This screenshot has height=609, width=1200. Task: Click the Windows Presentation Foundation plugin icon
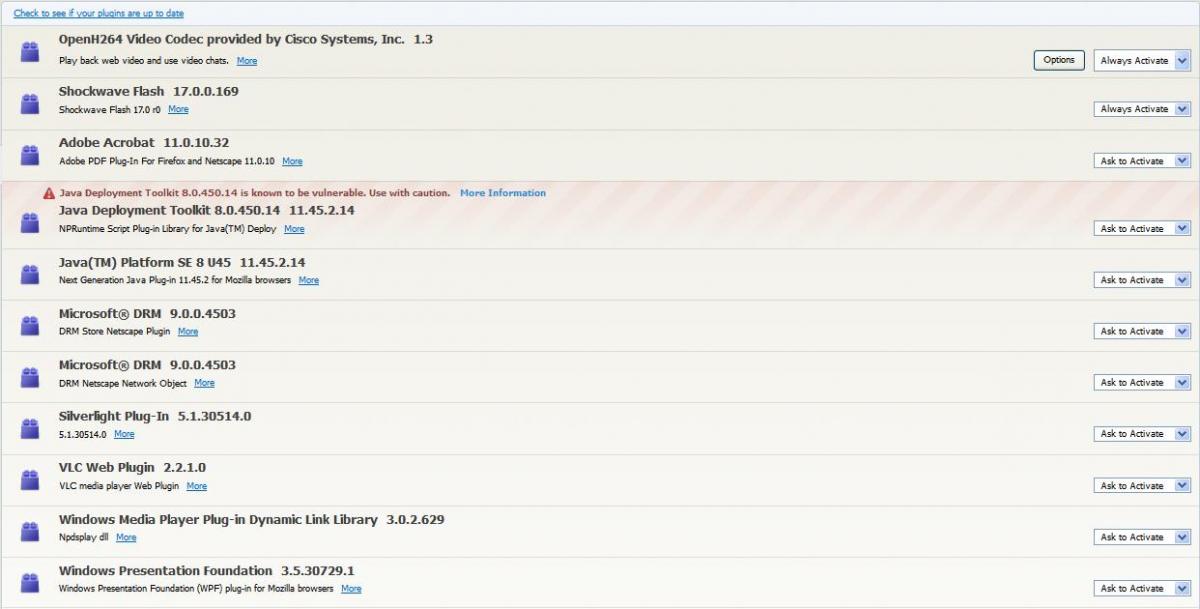pos(30,582)
